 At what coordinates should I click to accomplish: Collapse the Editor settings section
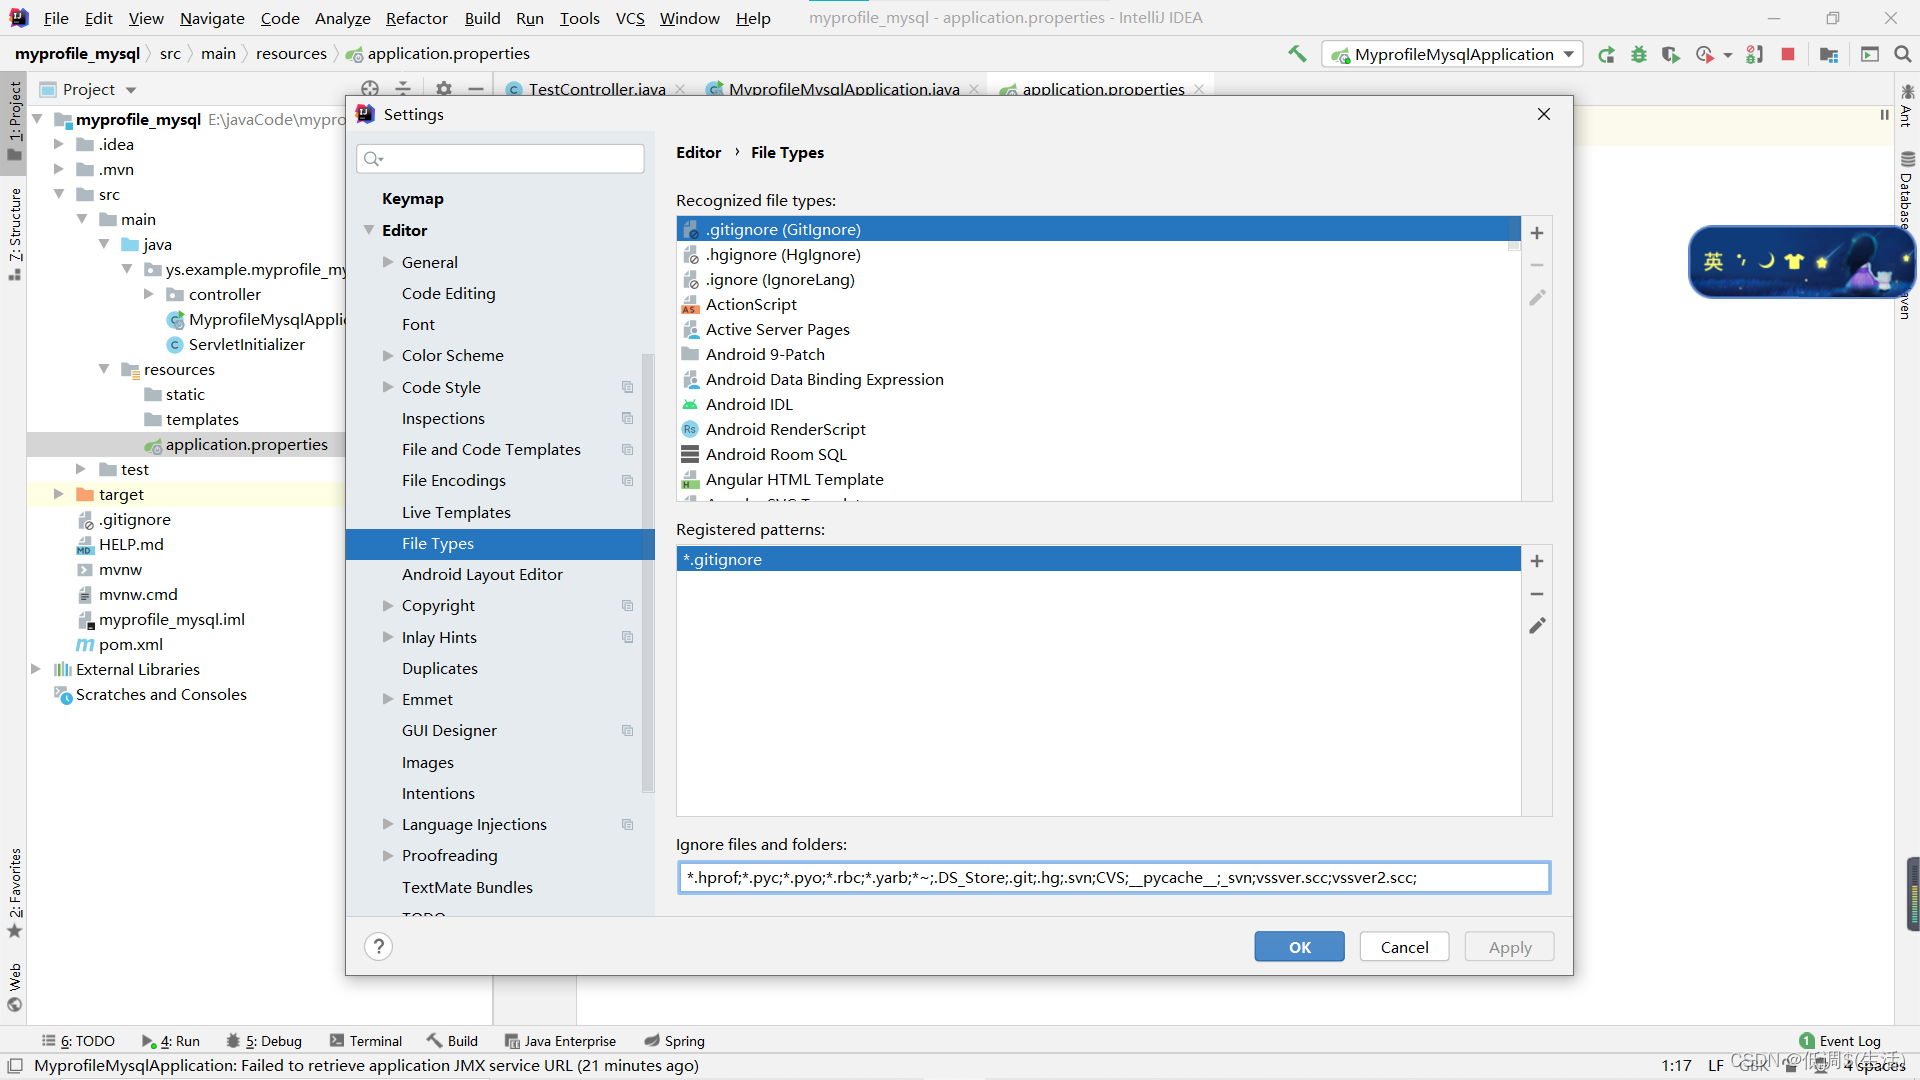coord(369,230)
